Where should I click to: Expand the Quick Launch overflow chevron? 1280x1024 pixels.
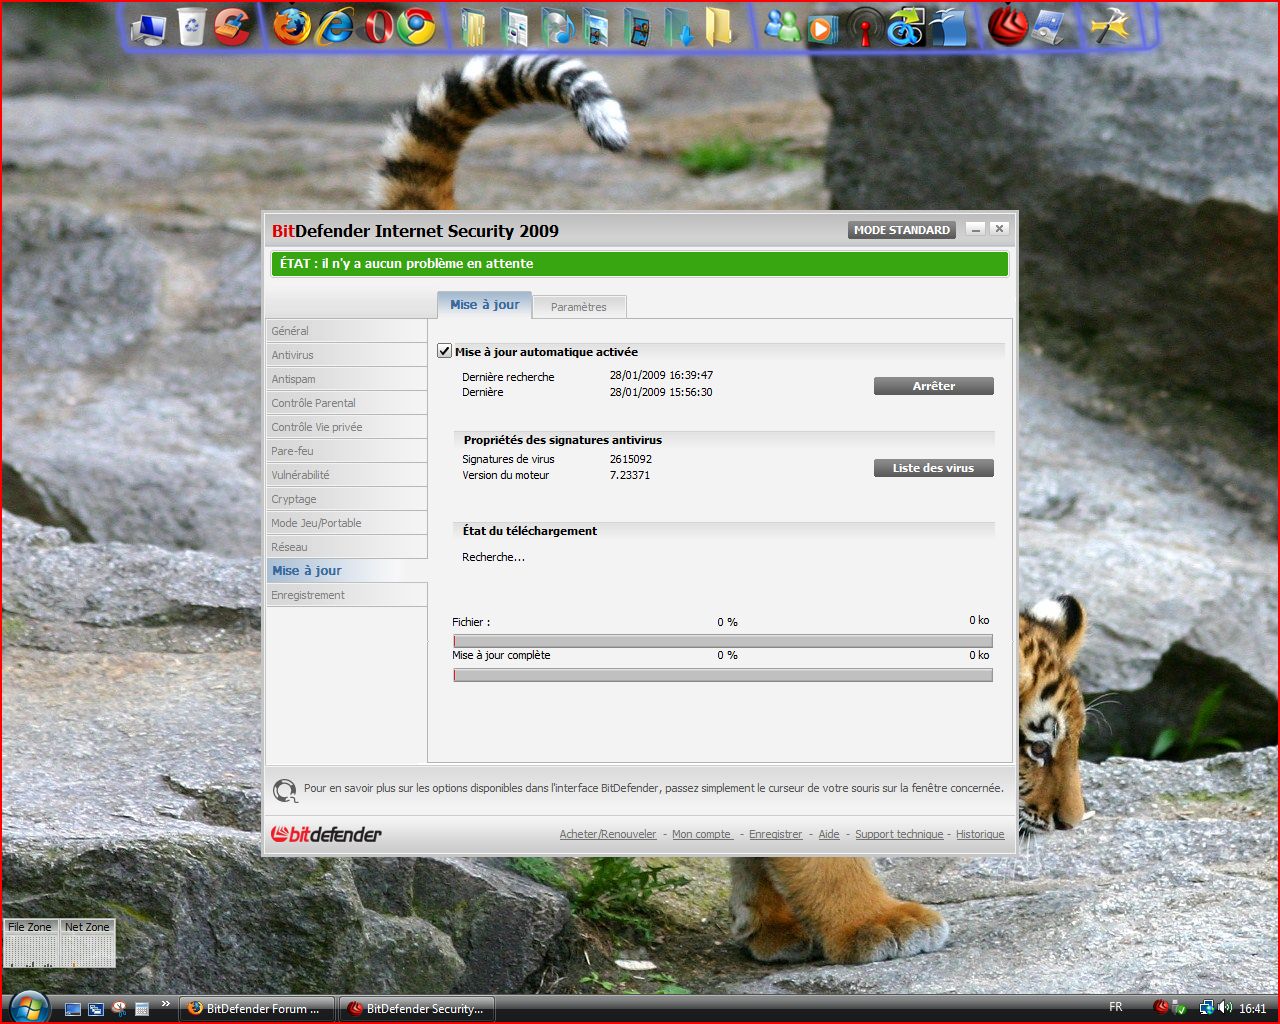(x=165, y=1005)
